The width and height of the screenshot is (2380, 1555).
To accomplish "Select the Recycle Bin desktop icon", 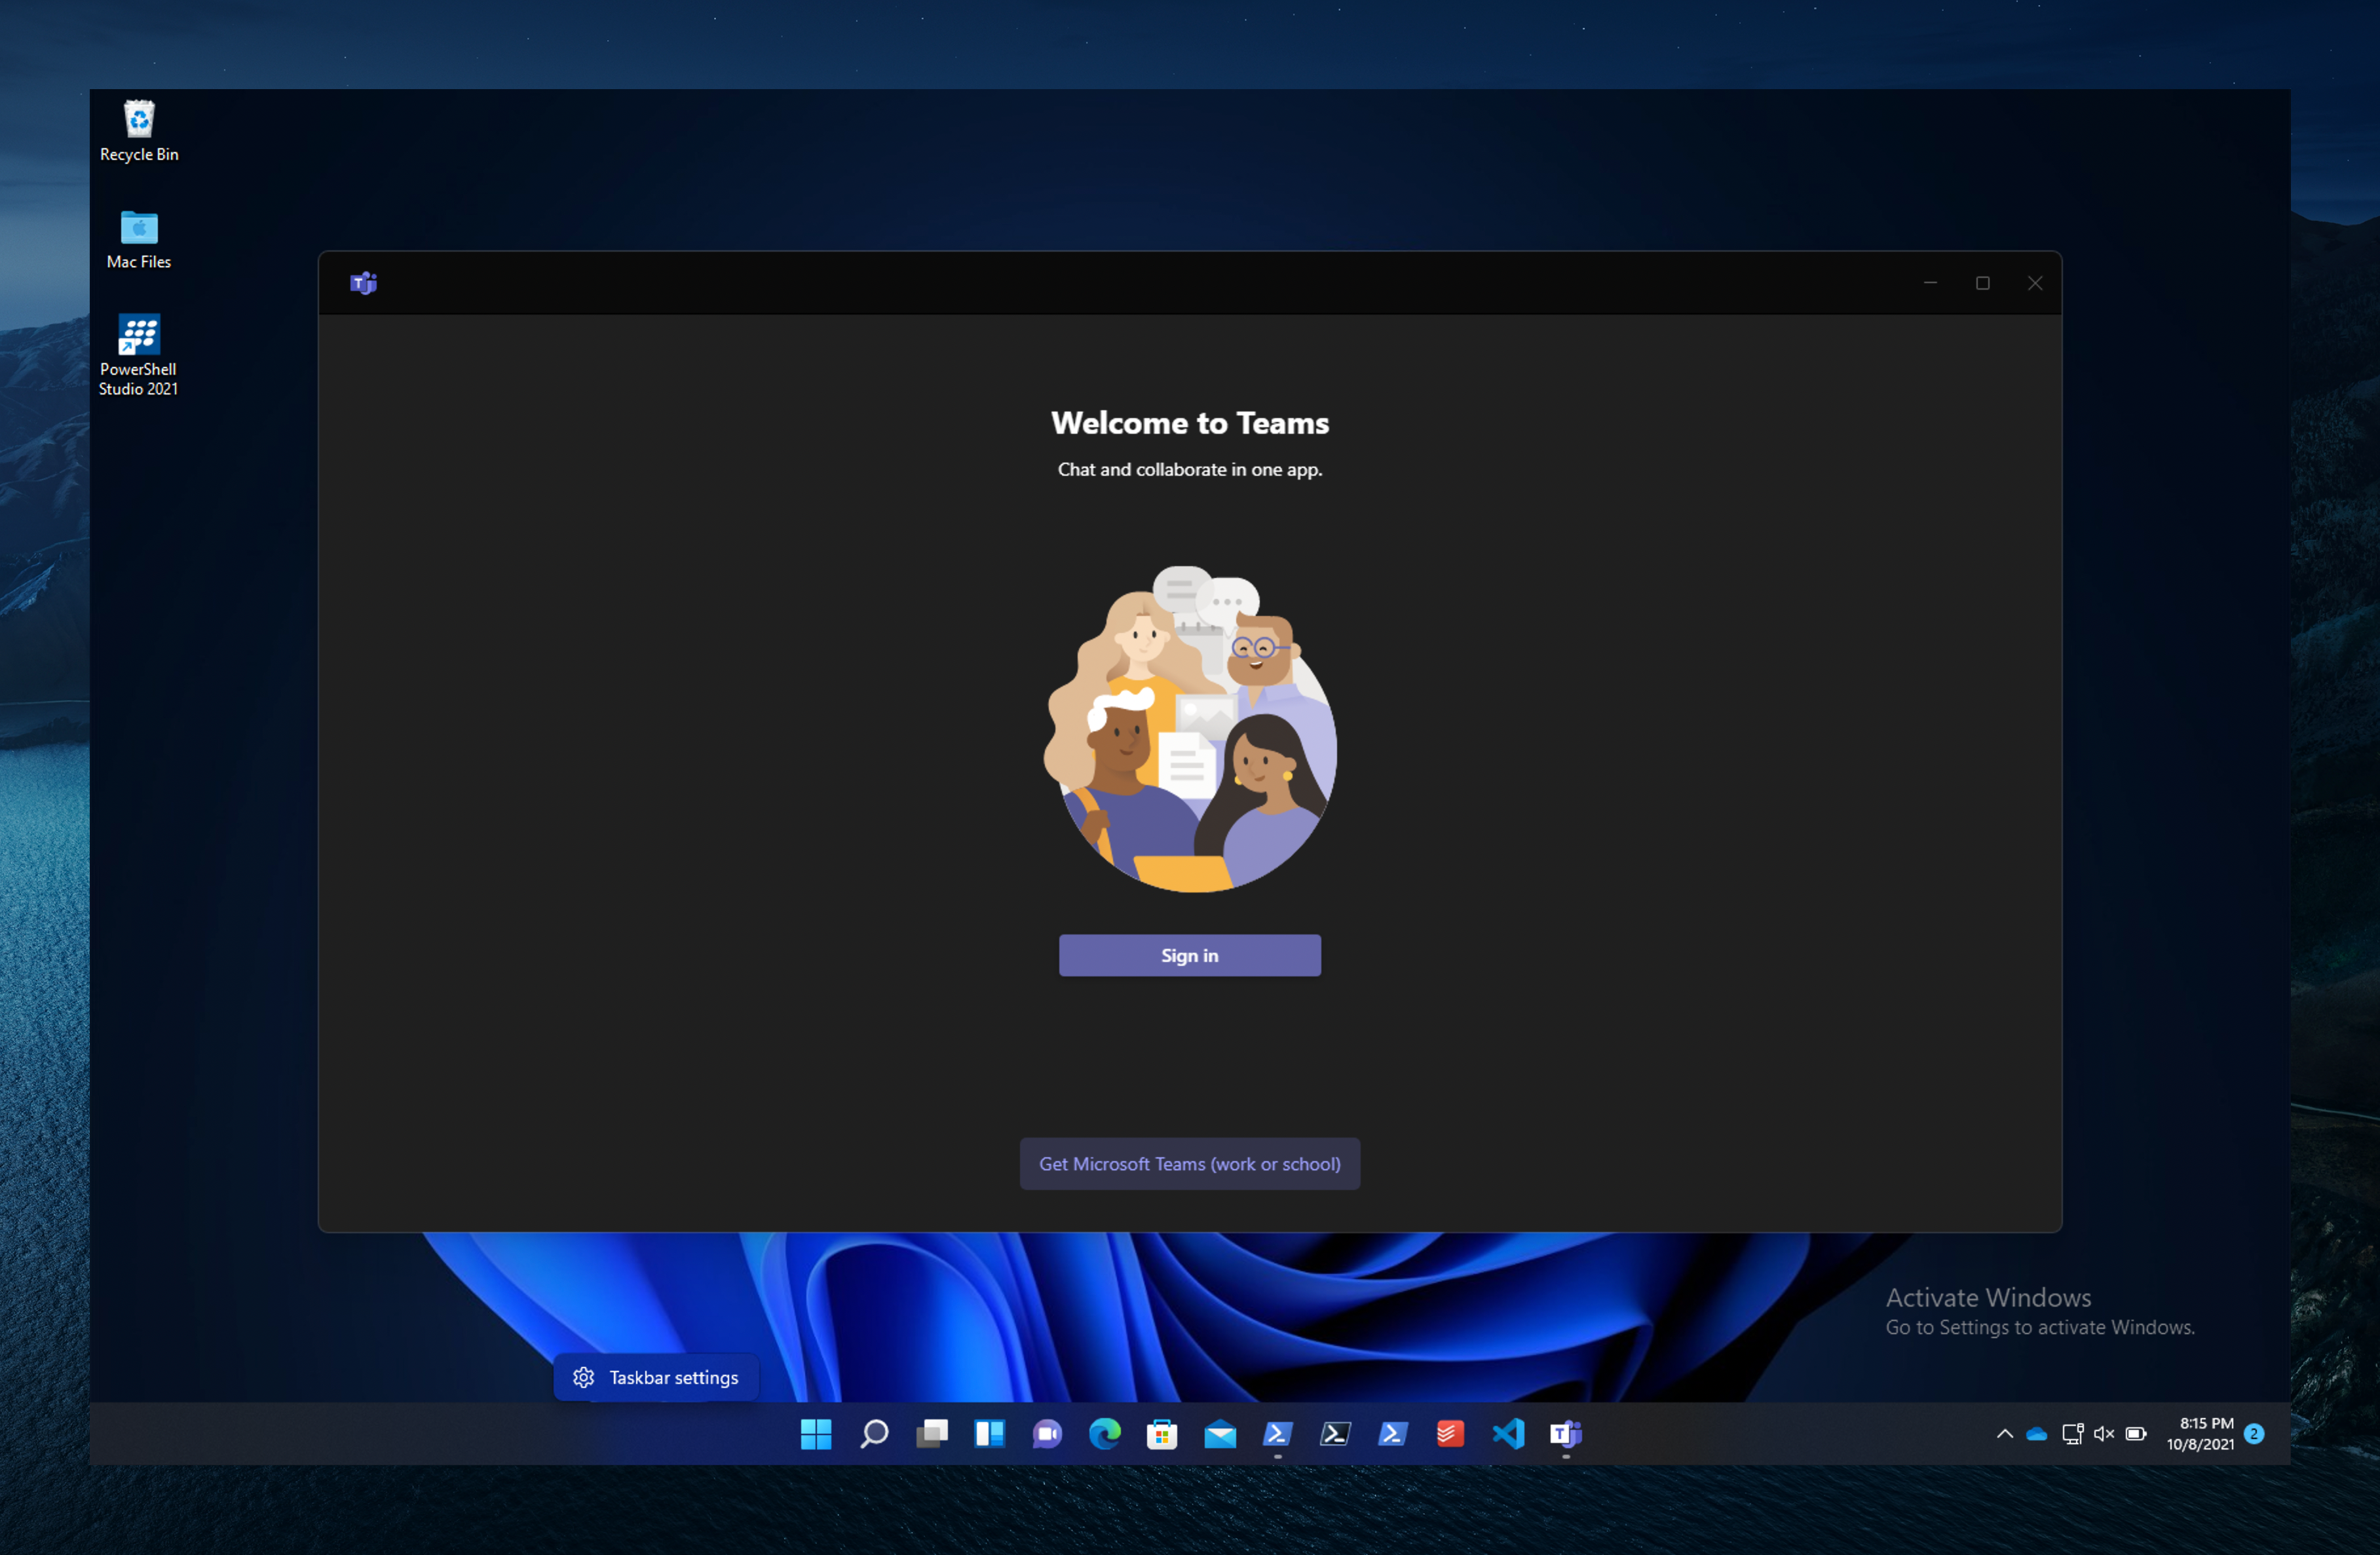I will pyautogui.click(x=139, y=131).
